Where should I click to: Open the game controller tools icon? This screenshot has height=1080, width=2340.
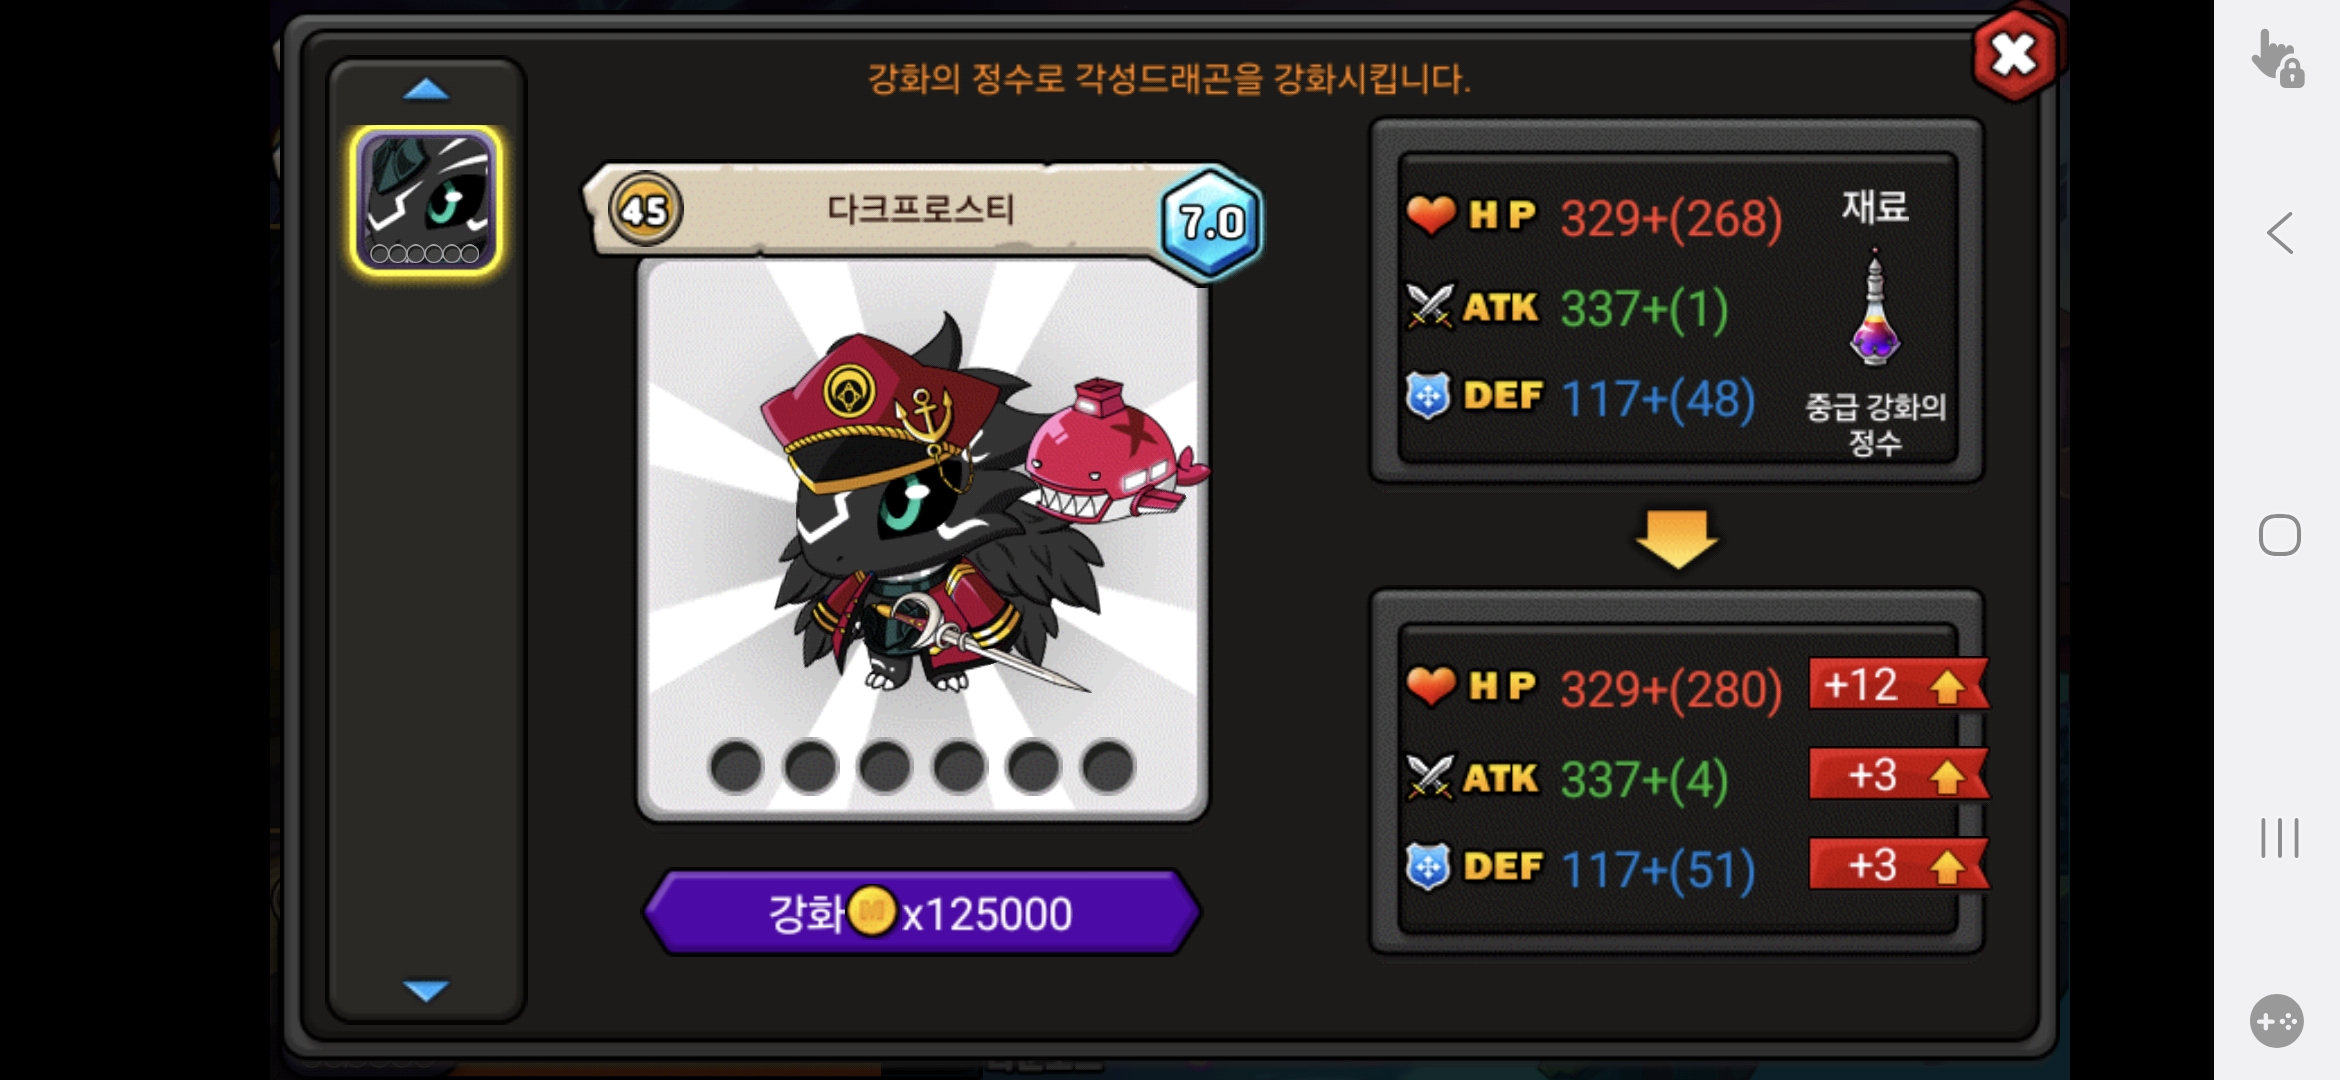[2277, 1021]
